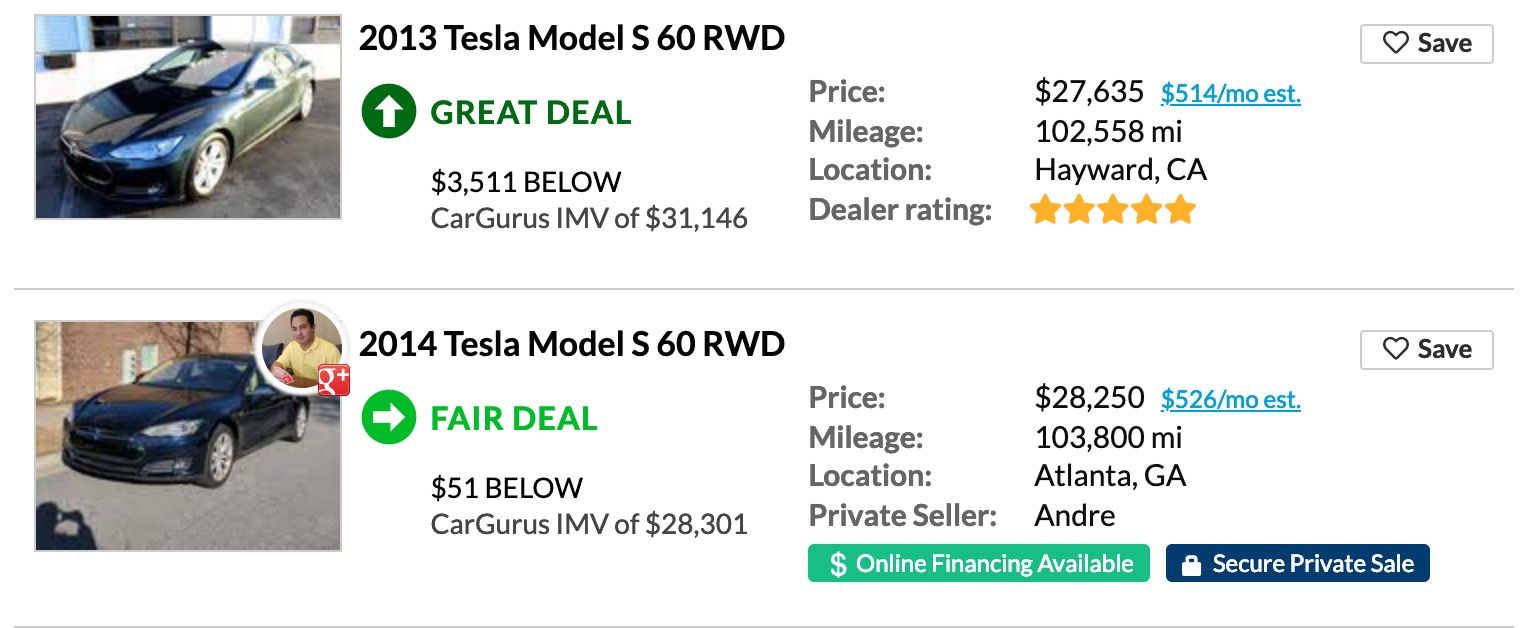1528x628 pixels.
Task: Save the 2014 Tesla Model S listing
Action: click(x=1427, y=349)
